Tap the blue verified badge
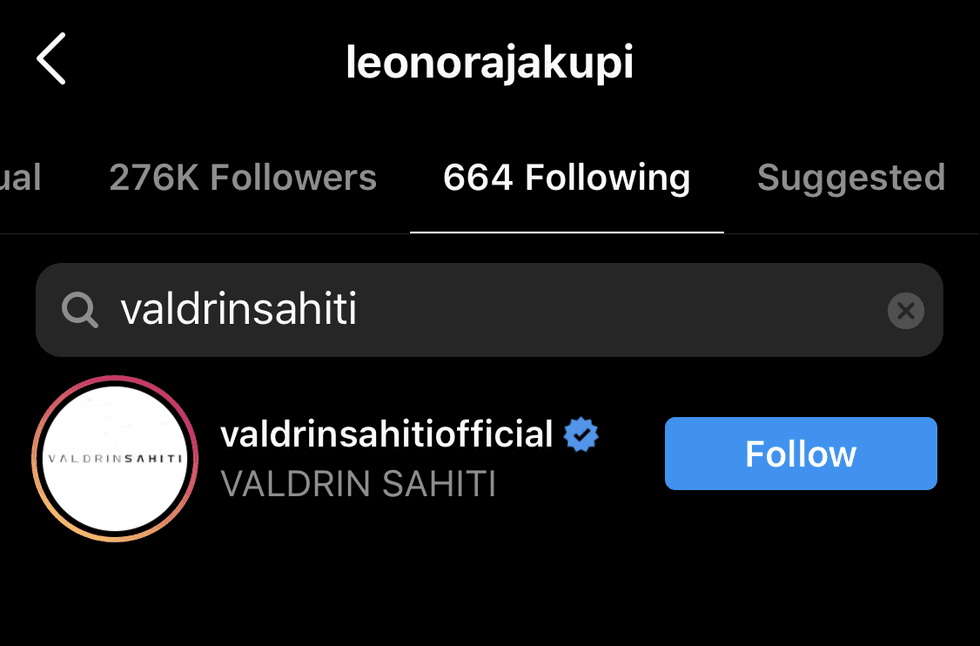980x646 pixels. (x=581, y=434)
